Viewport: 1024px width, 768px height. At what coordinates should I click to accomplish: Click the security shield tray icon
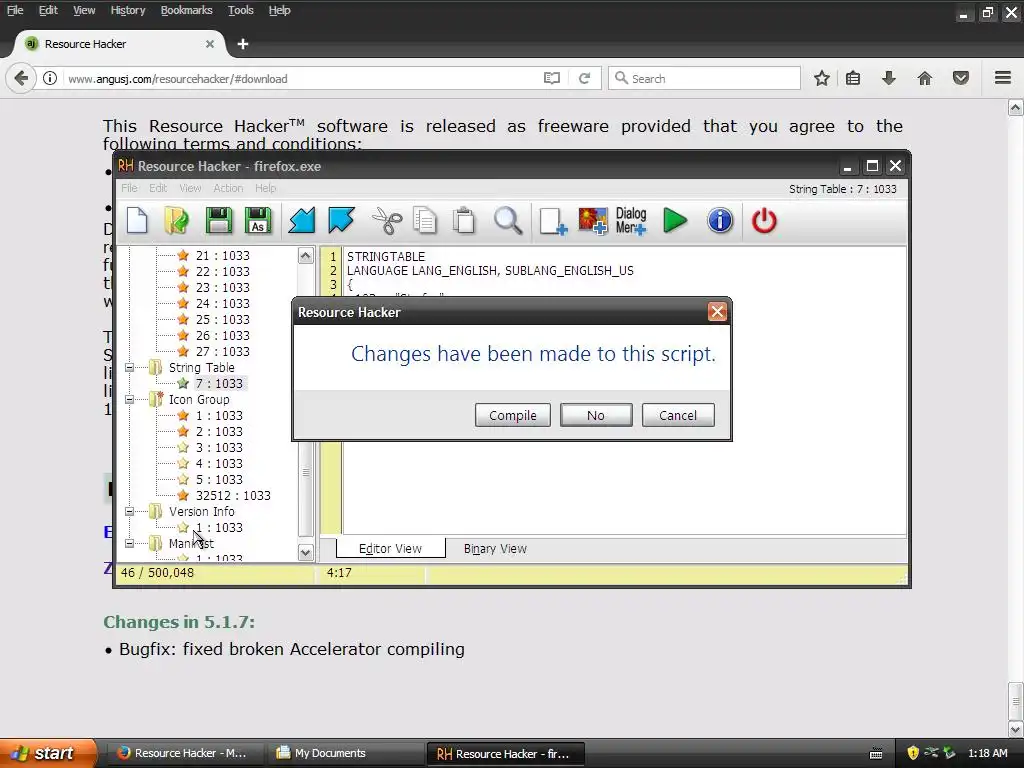coord(913,753)
